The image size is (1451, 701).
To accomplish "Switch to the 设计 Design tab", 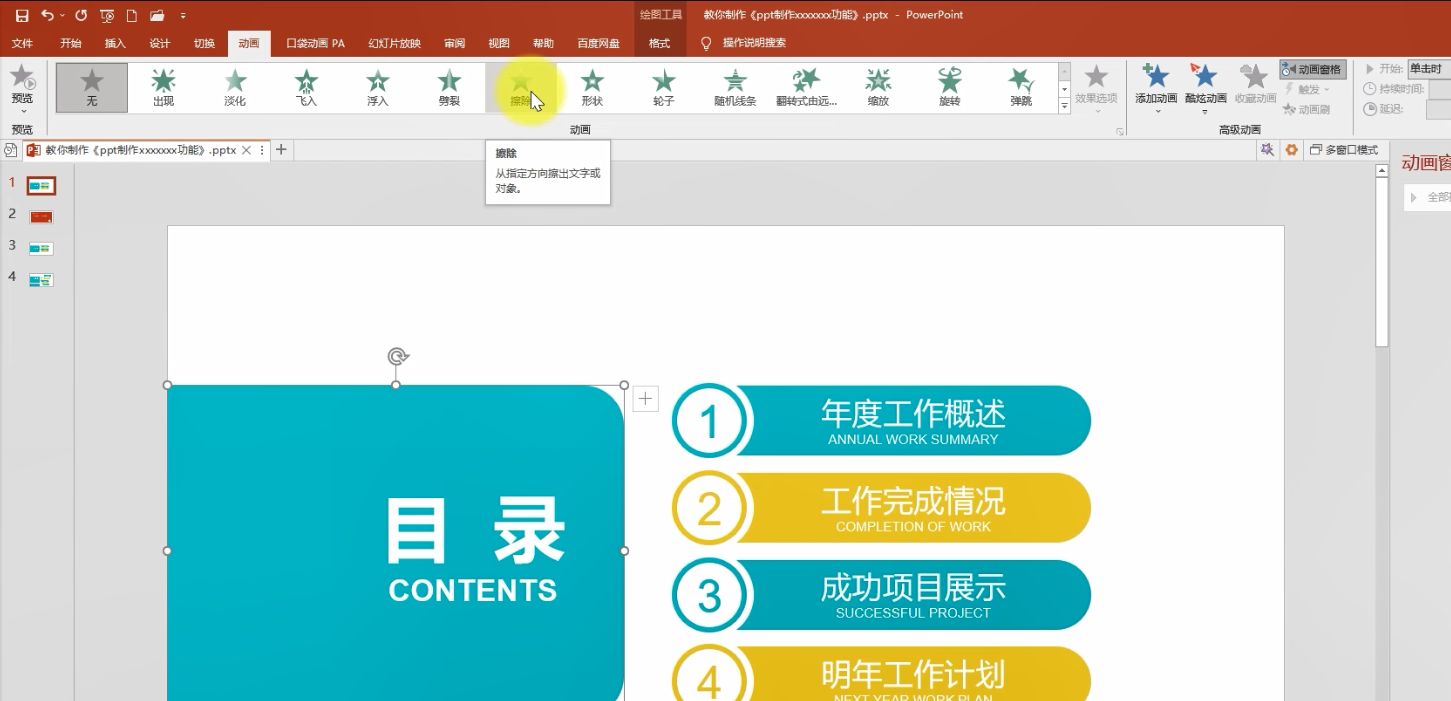I will (159, 43).
